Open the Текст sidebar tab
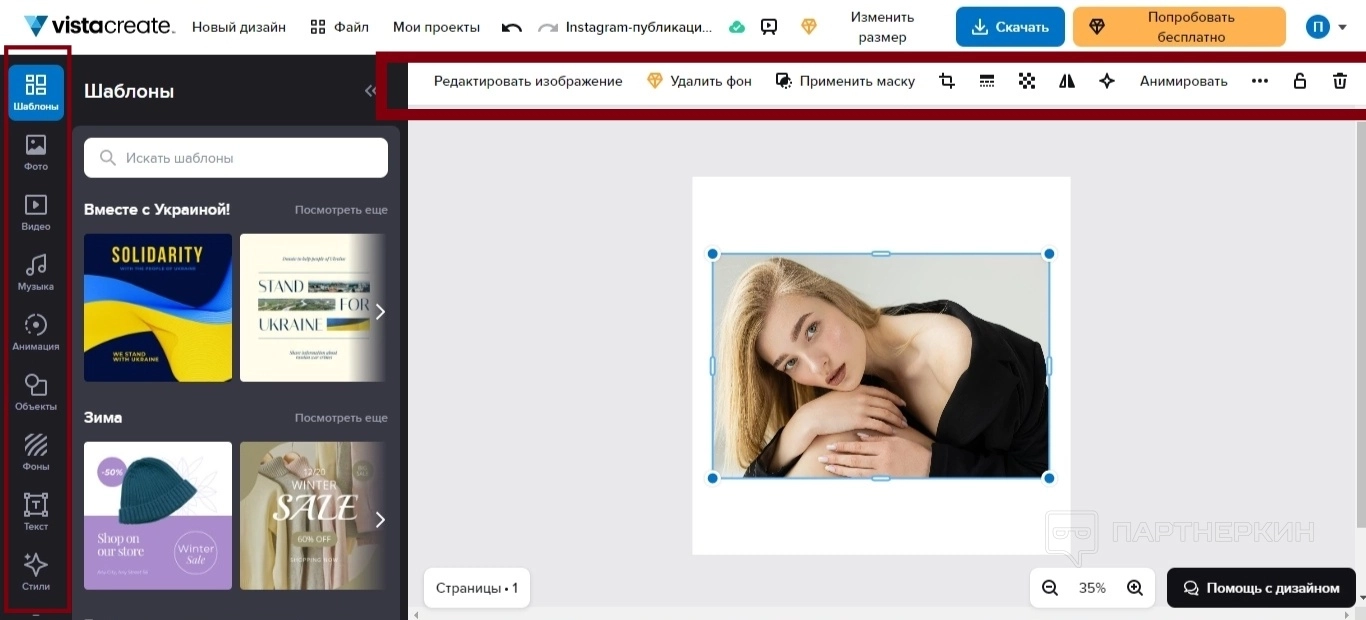 pyautogui.click(x=36, y=512)
